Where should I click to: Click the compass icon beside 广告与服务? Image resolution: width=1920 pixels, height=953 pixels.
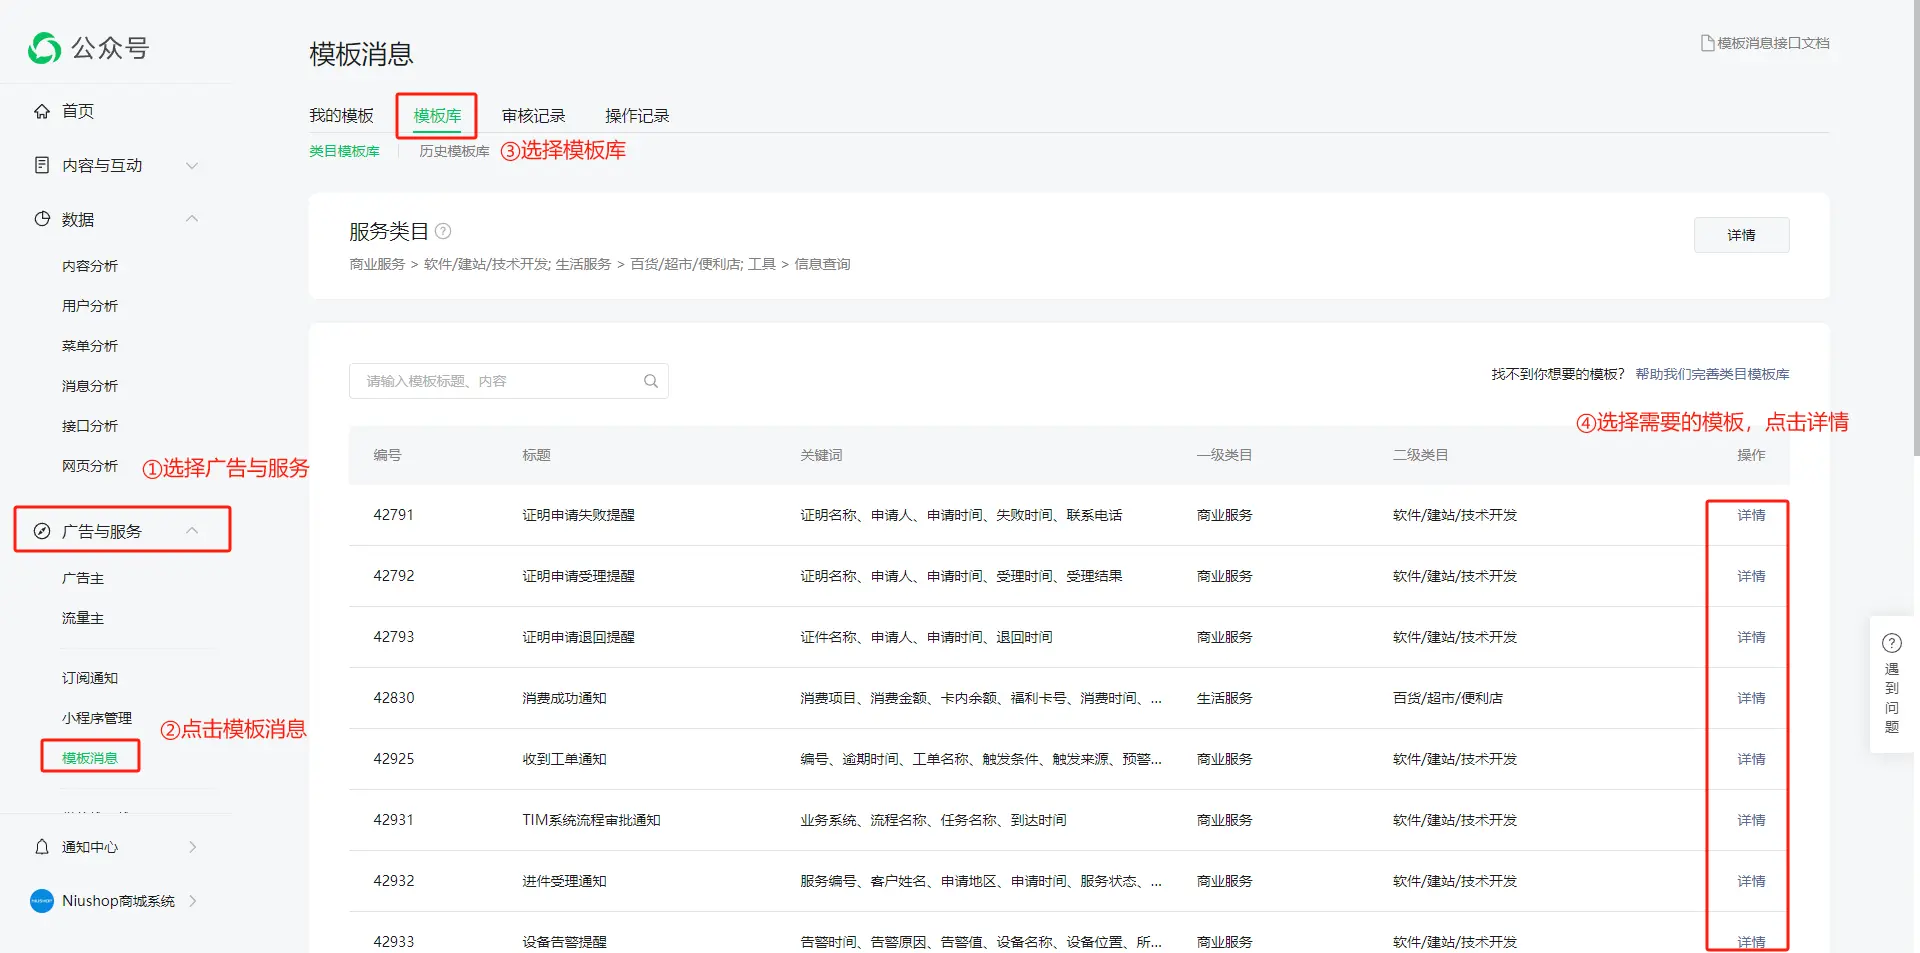point(42,531)
